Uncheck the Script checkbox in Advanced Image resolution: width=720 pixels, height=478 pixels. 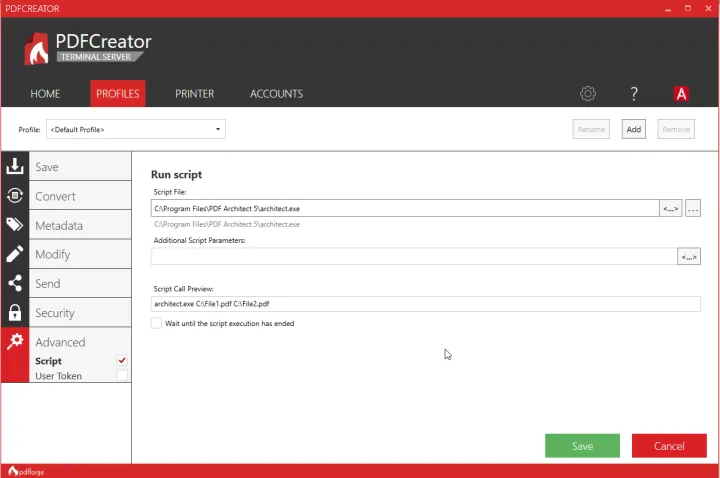(122, 361)
